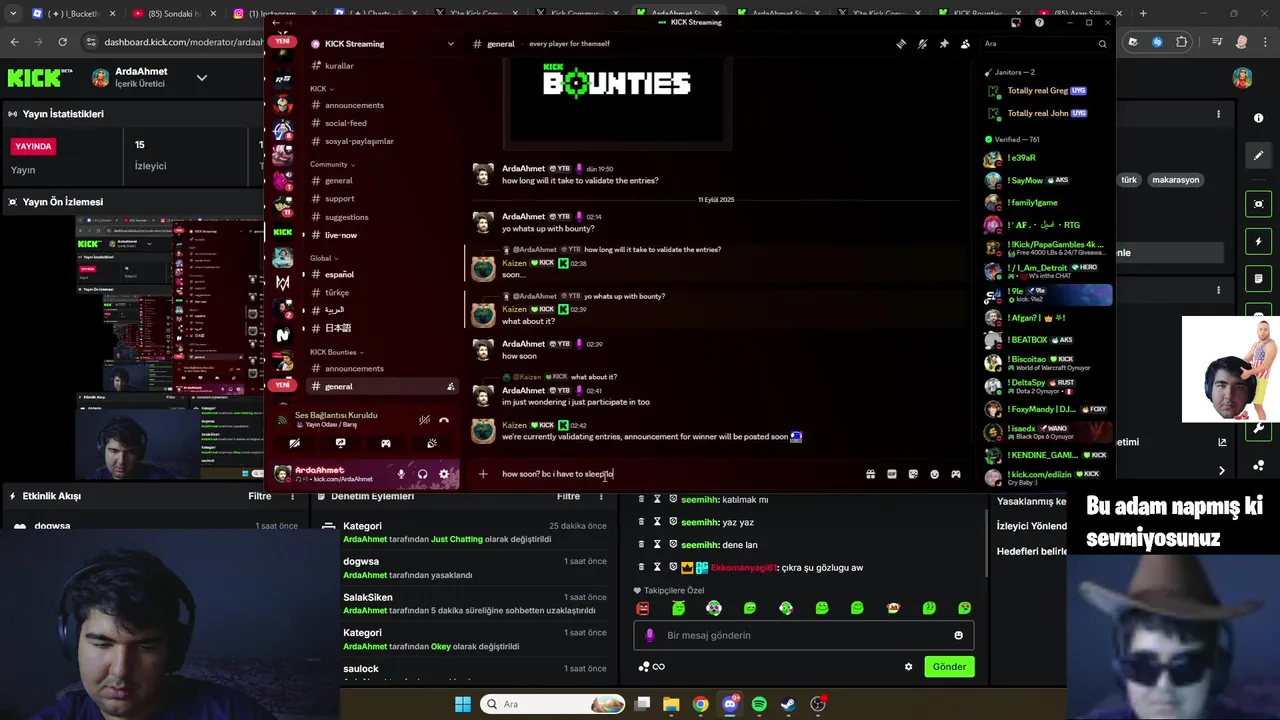Screen dimensions: 1280x720
Task: Click the plus attachment button in Discord message box
Action: click(x=483, y=474)
